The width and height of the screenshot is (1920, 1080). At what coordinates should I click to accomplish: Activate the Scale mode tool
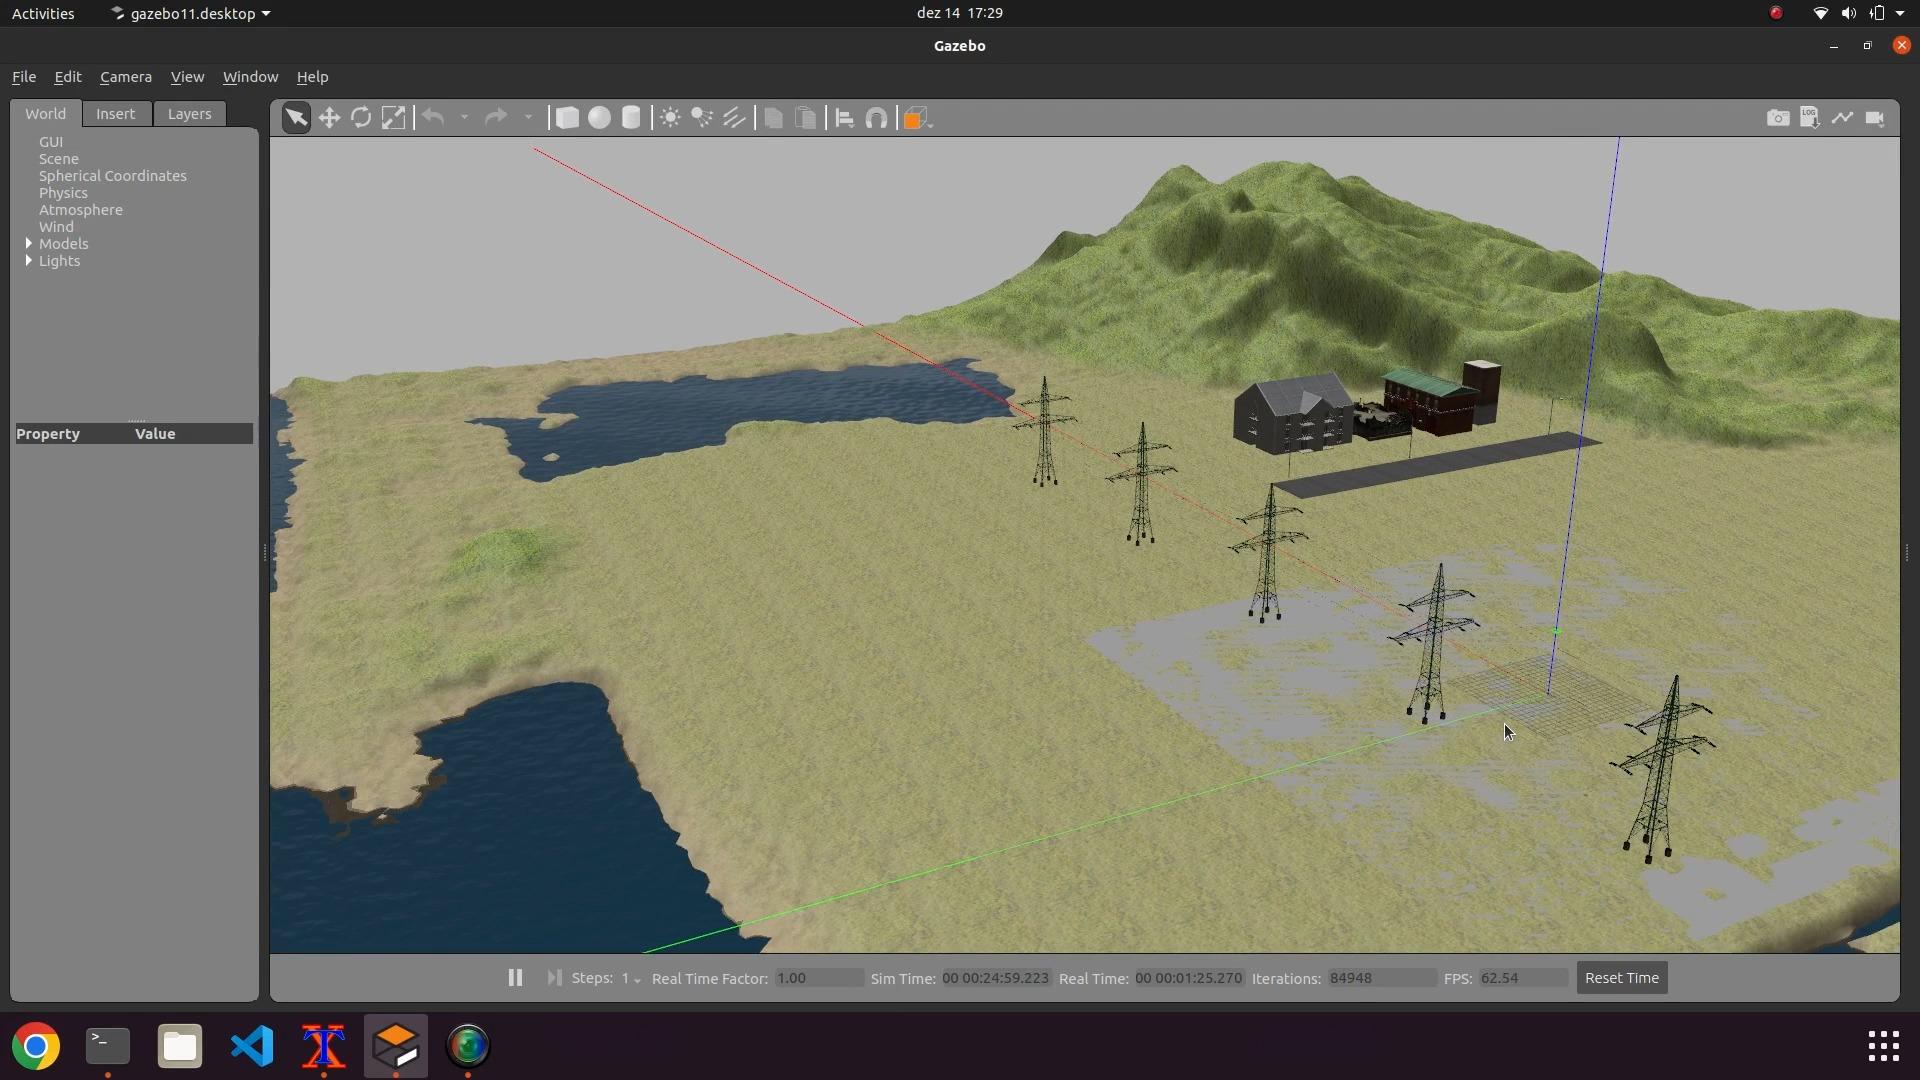click(394, 118)
